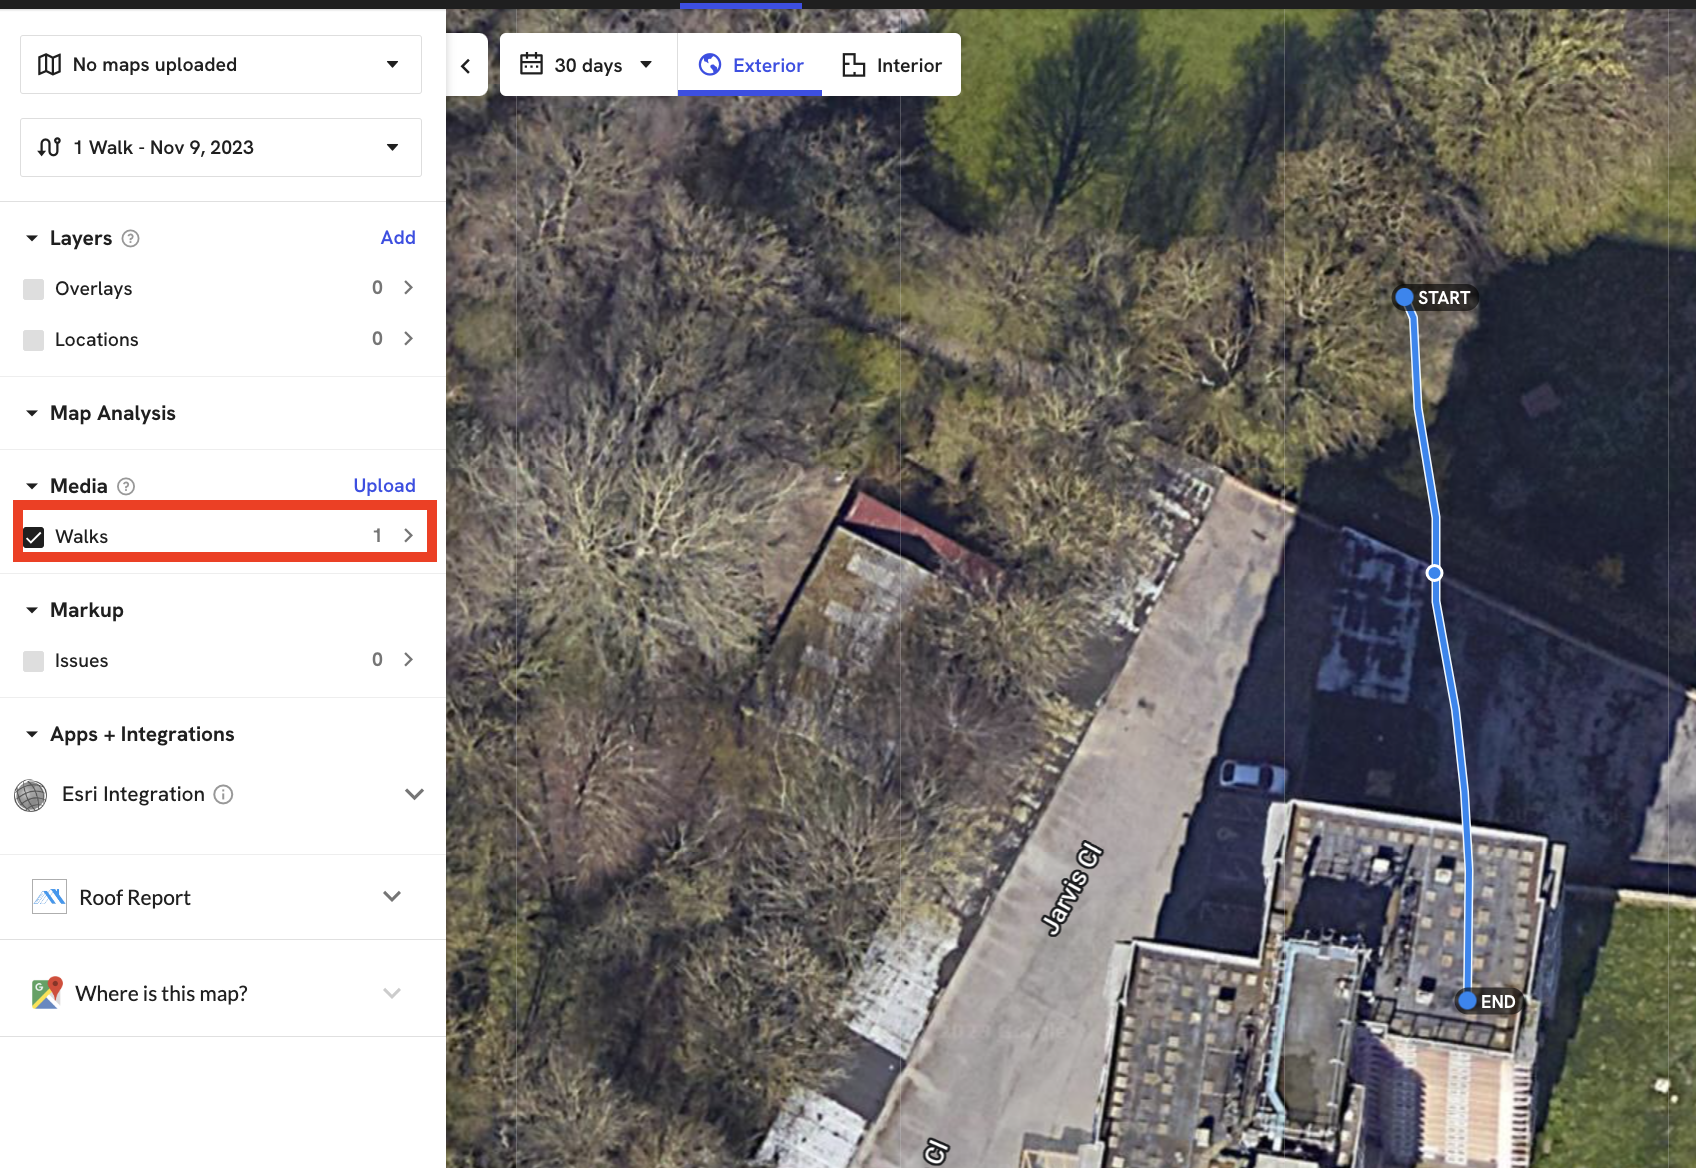Screen dimensions: 1696x1168
Task: Click the 'Locations' label text
Action: 96,340
